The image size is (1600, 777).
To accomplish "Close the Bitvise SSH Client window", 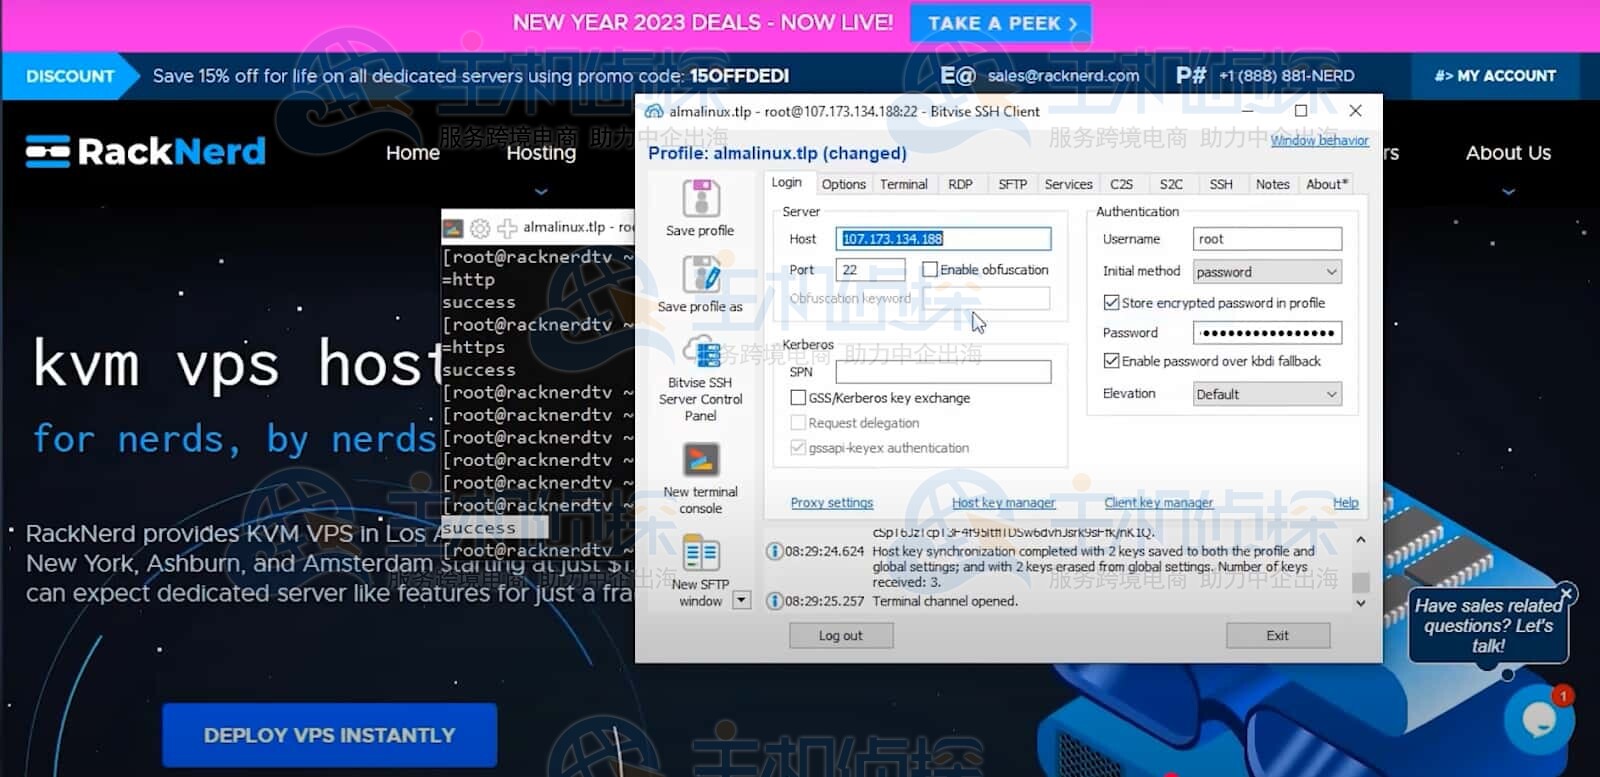I will click(x=1355, y=110).
